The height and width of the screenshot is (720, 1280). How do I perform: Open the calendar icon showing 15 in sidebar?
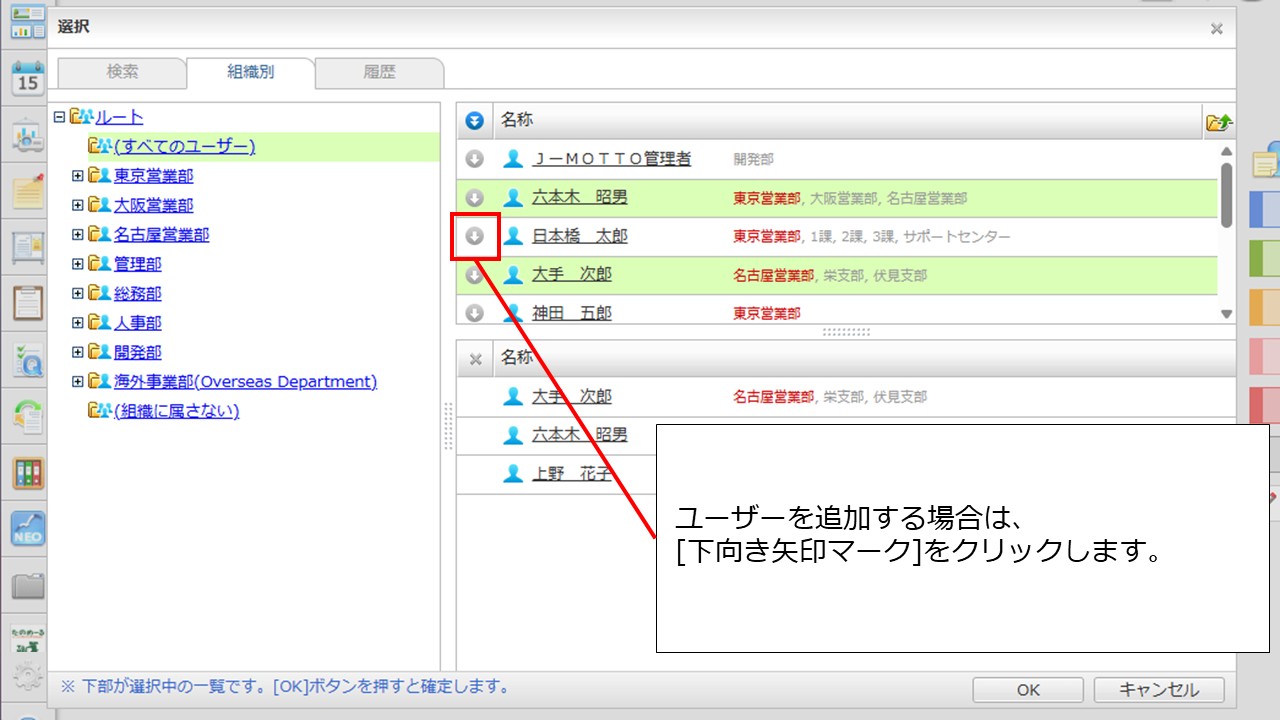tap(27, 78)
